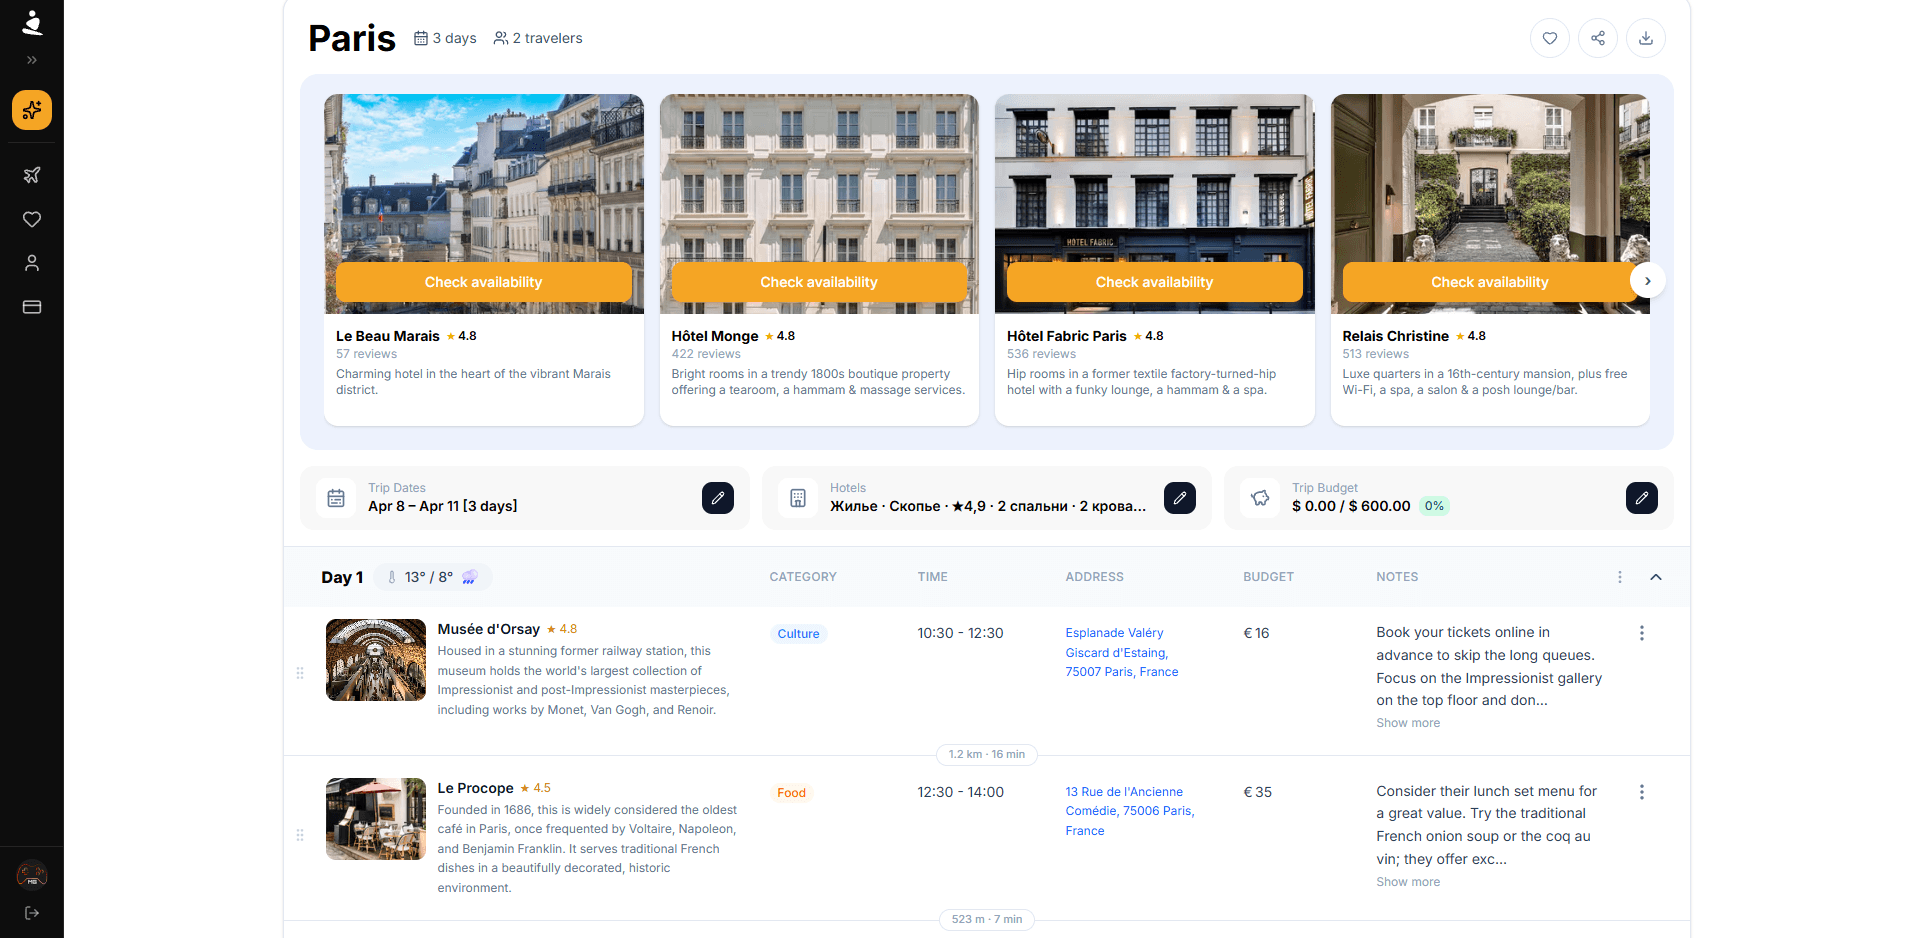Viewport: 1911px width, 938px height.
Task: Show more of the Musée d'Orsay notes
Action: (x=1407, y=723)
